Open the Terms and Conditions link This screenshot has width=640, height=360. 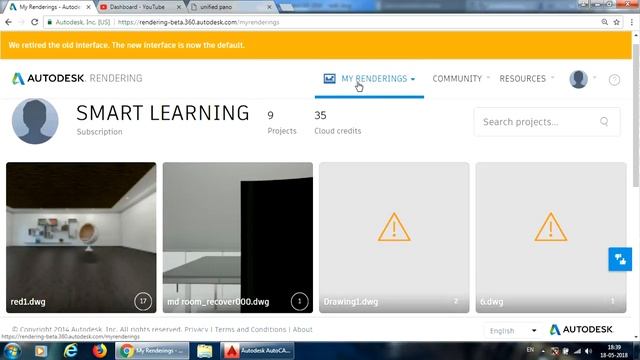(250, 329)
